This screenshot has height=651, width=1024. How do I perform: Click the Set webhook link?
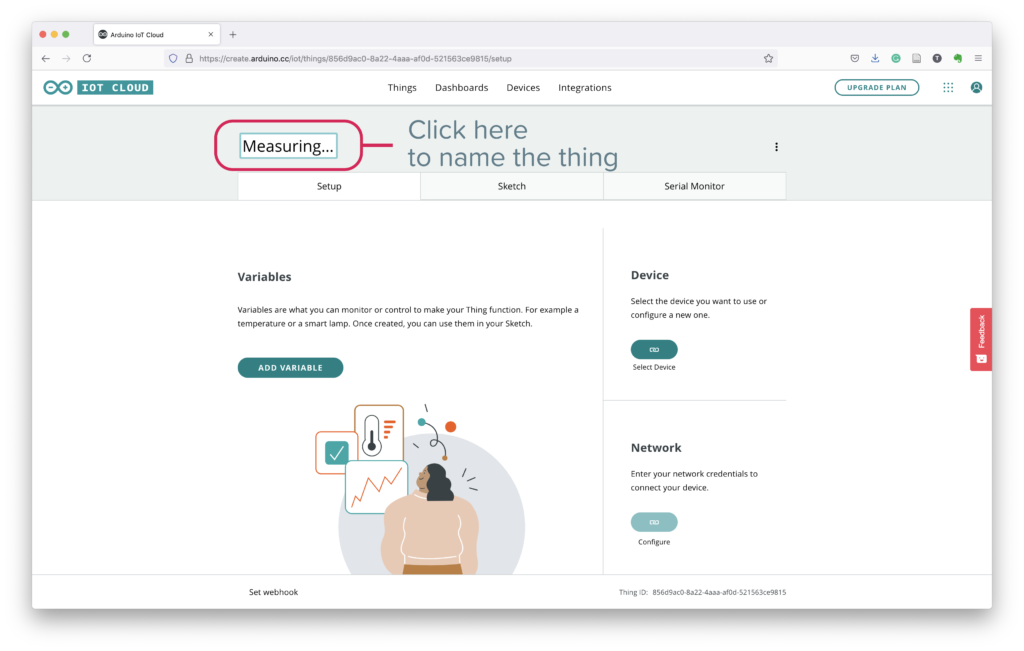coord(273,592)
